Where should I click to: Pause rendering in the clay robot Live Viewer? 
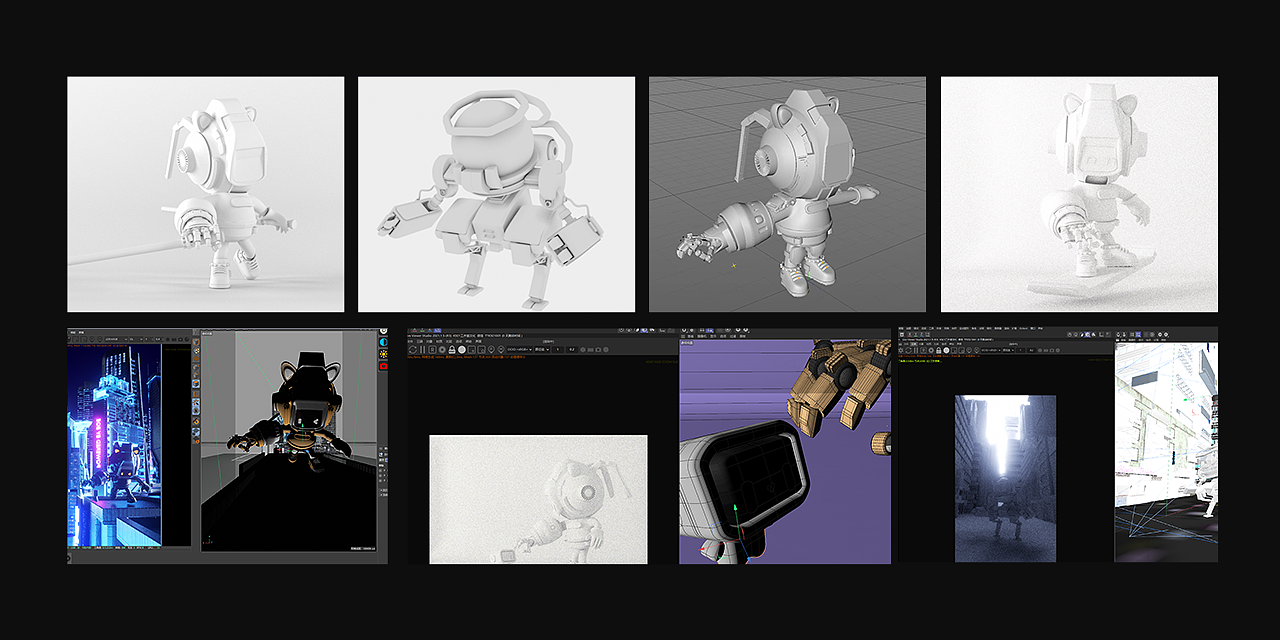(422, 350)
